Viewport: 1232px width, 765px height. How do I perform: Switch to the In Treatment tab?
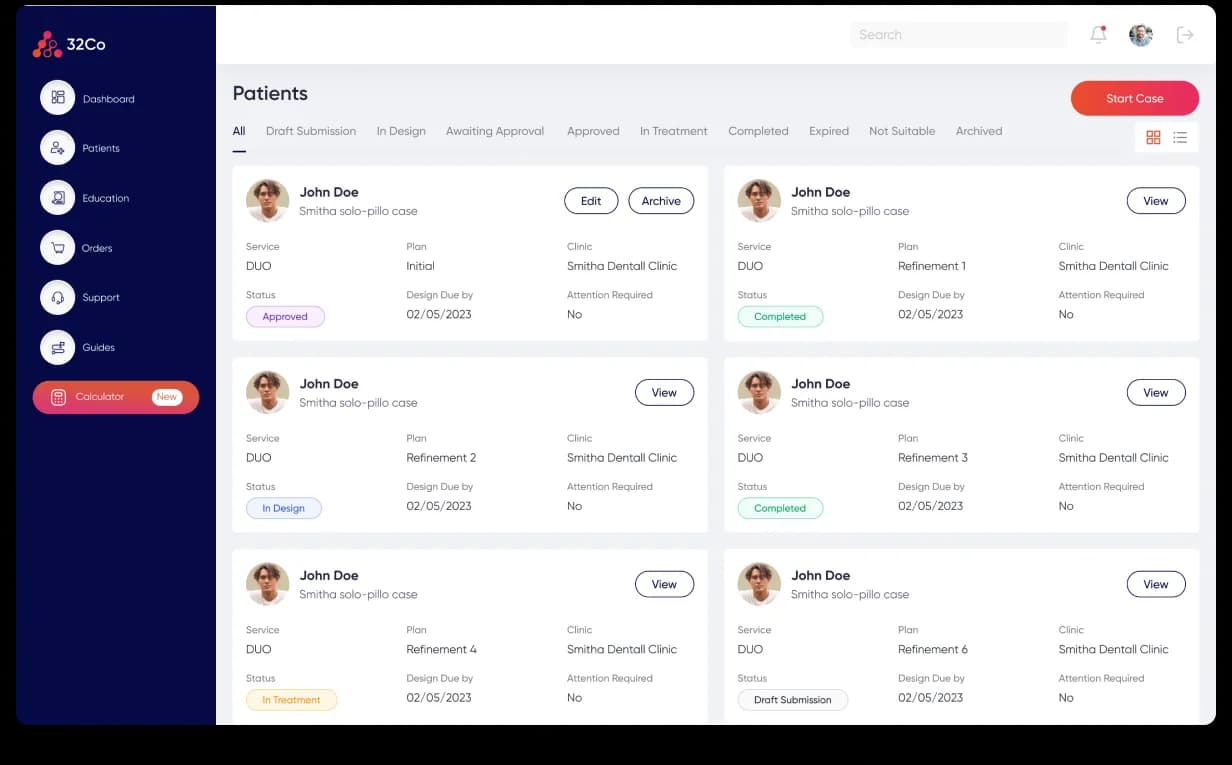click(674, 131)
